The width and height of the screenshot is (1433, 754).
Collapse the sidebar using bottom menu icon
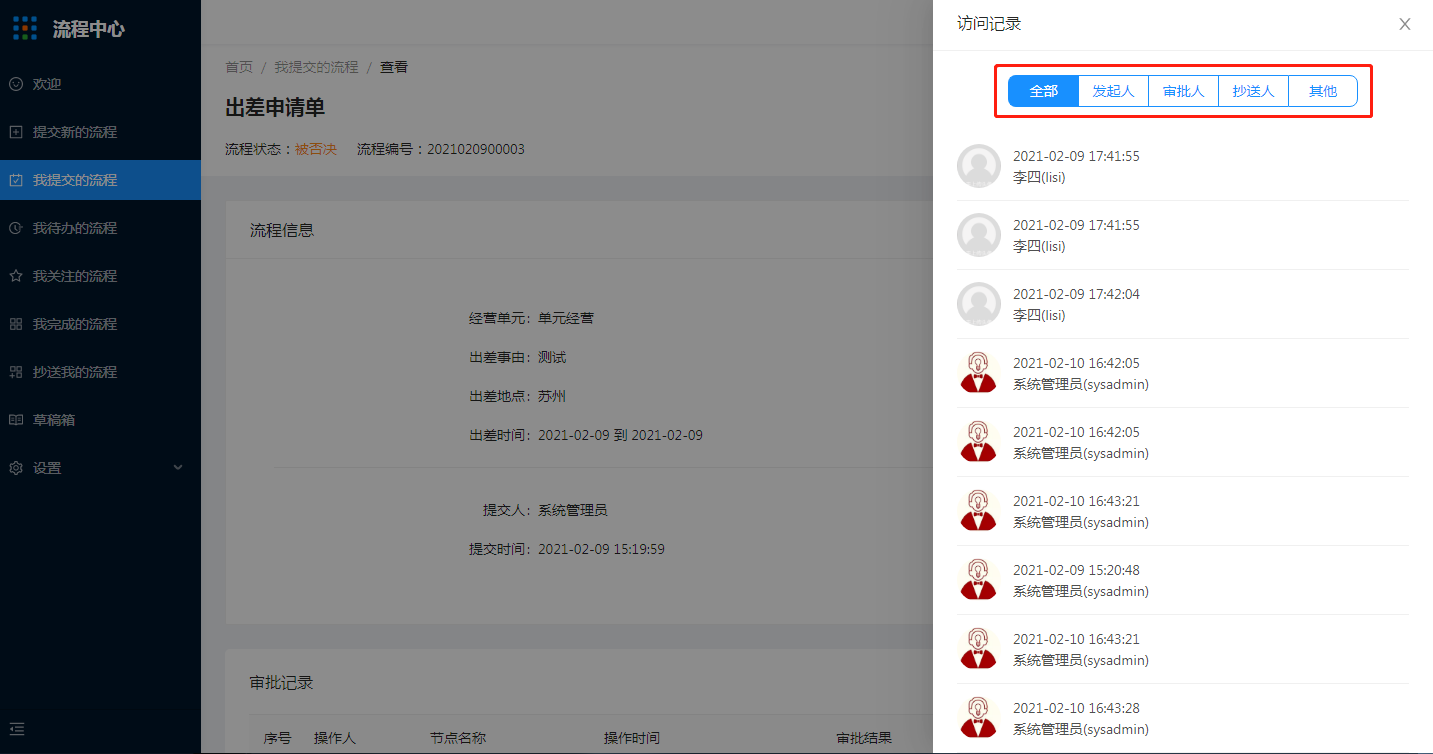[x=16, y=729]
